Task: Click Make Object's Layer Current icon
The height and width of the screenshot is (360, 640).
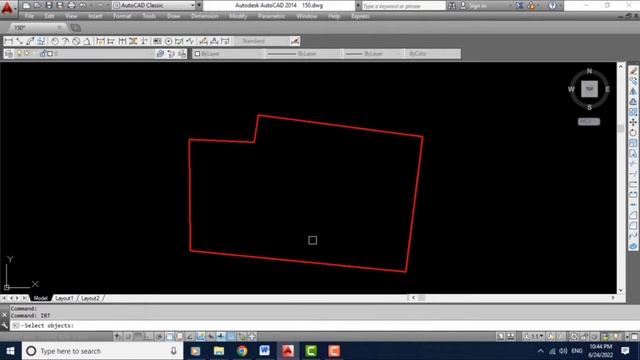Action: (x=160, y=54)
